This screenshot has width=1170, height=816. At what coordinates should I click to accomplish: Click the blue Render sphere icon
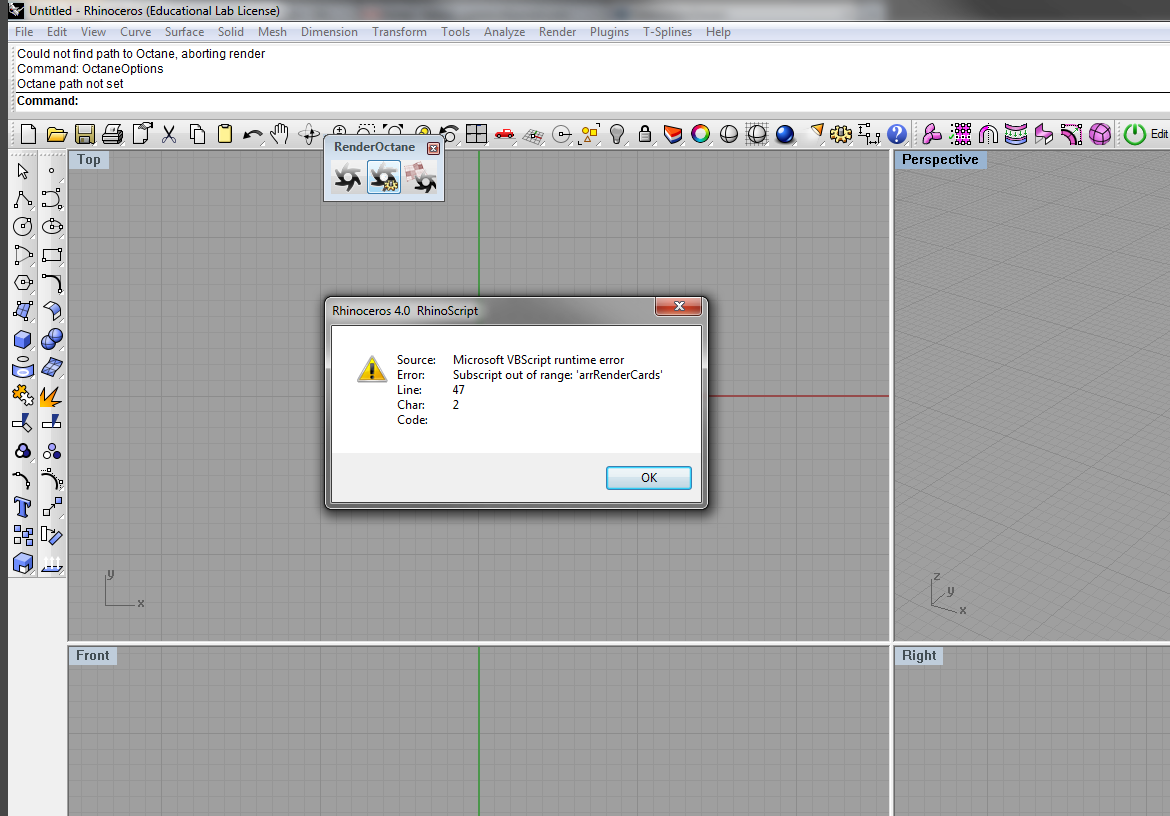tap(785, 134)
